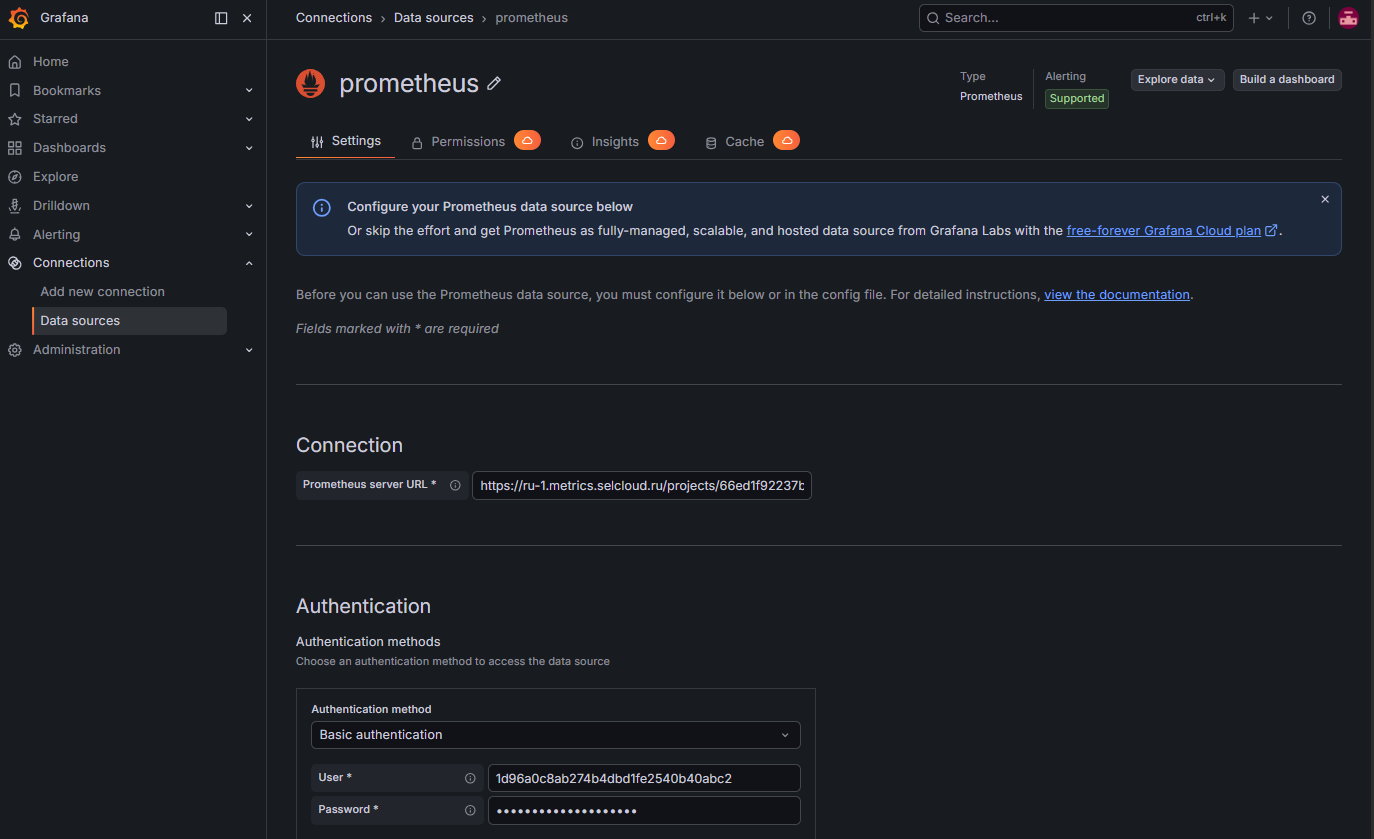
Task: Click info icon next to User field
Action: pos(470,778)
